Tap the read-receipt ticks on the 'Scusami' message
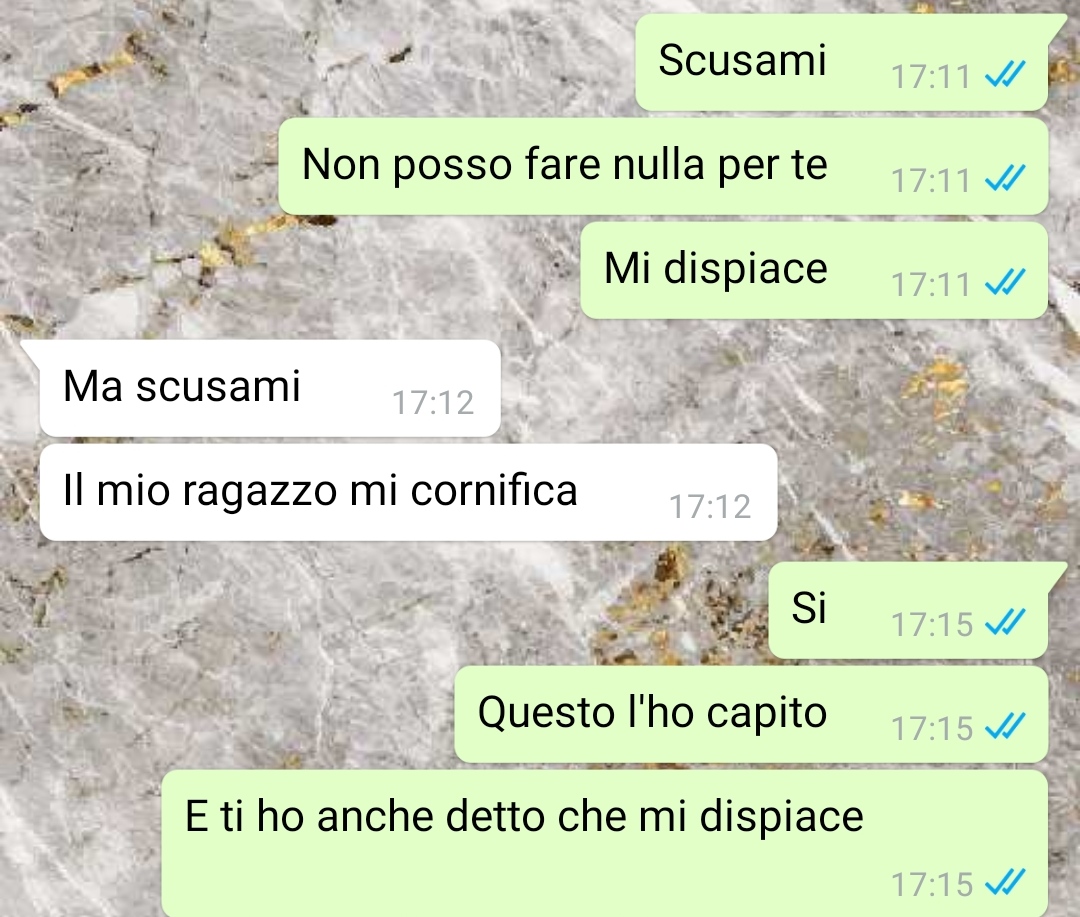Viewport: 1080px width, 917px height. coord(1006,74)
